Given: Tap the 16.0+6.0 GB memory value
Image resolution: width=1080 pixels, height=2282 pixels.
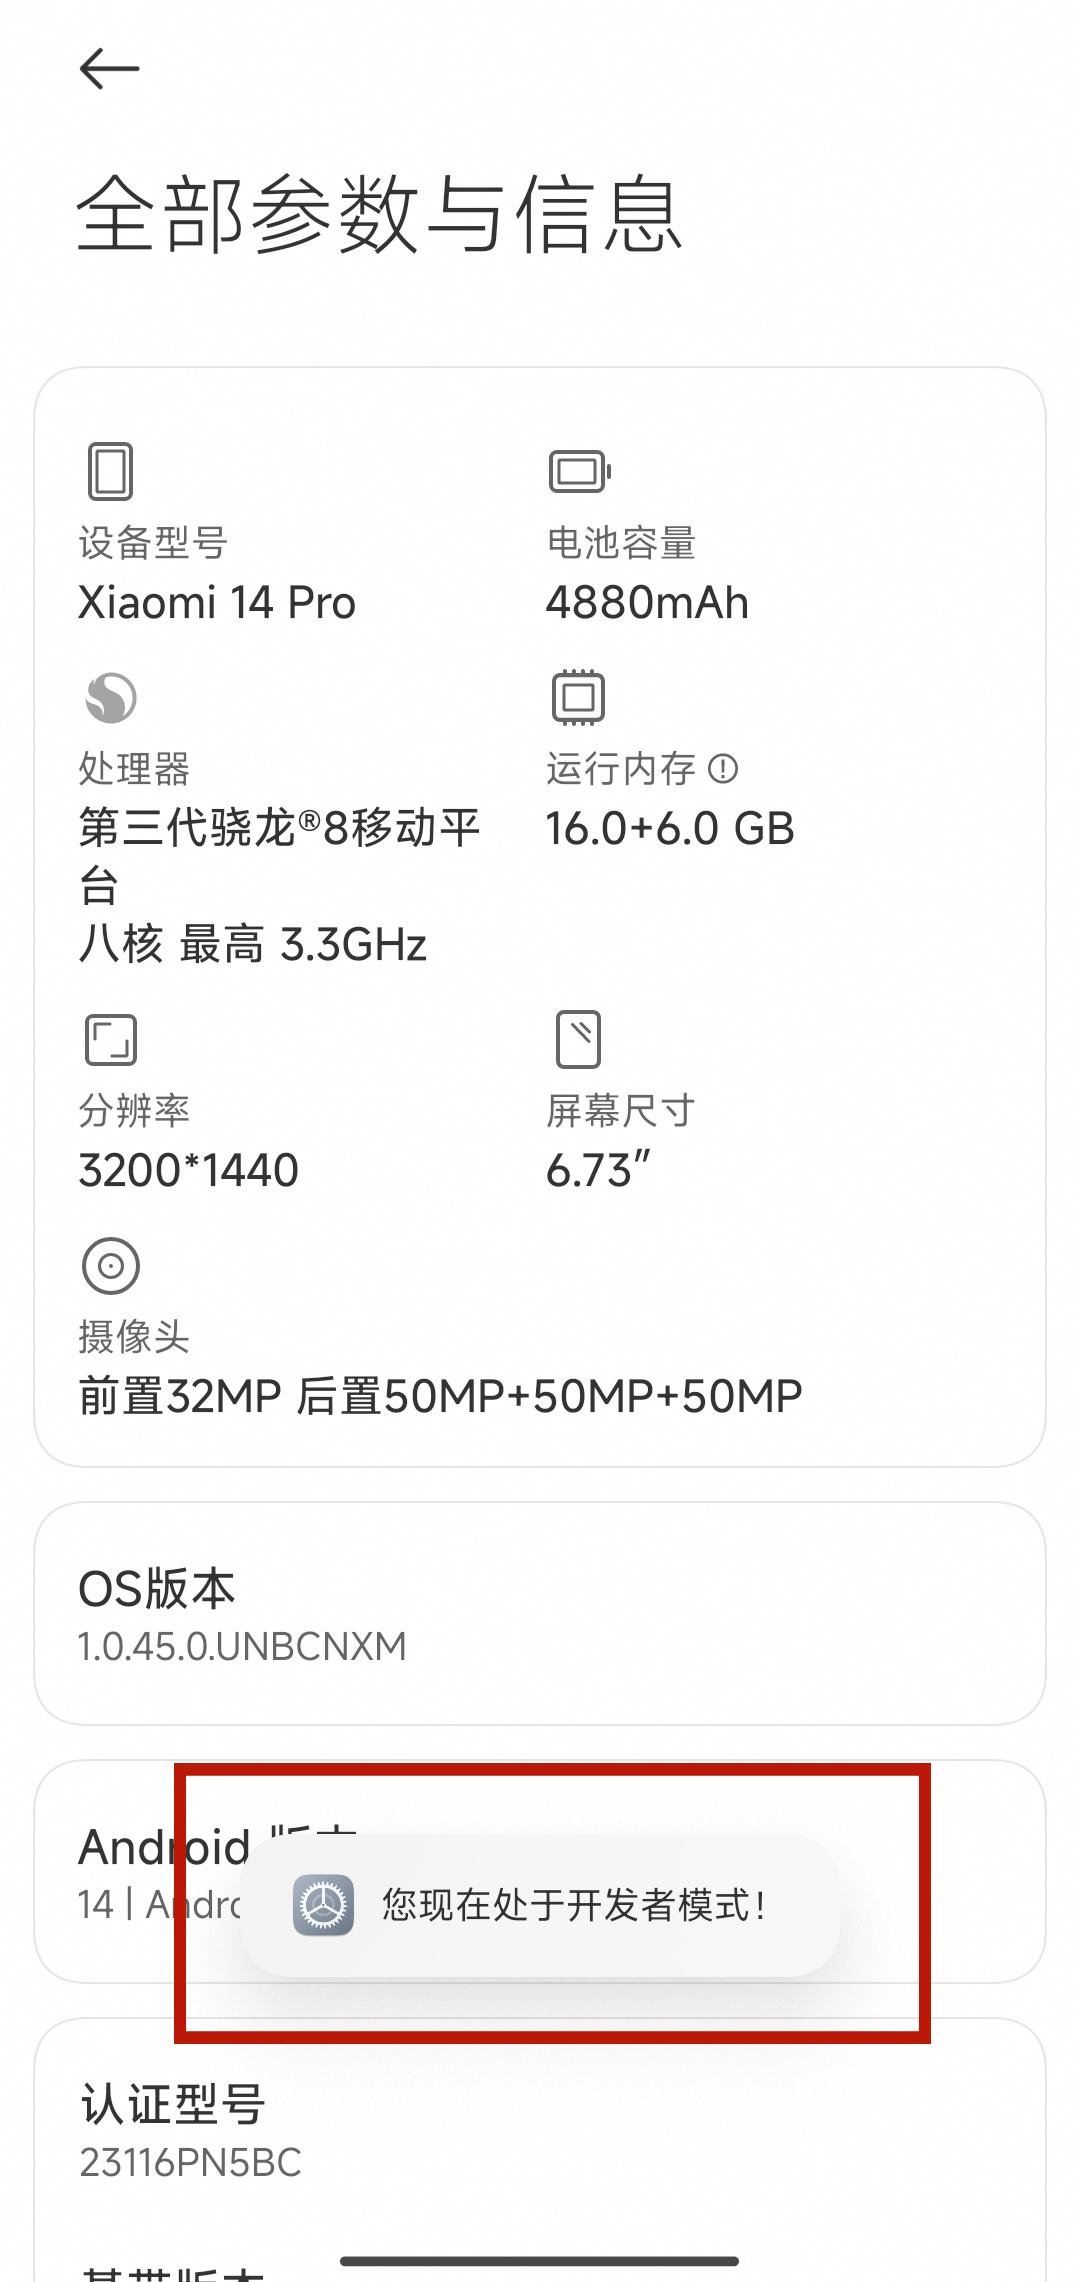Looking at the screenshot, I should click(x=670, y=829).
